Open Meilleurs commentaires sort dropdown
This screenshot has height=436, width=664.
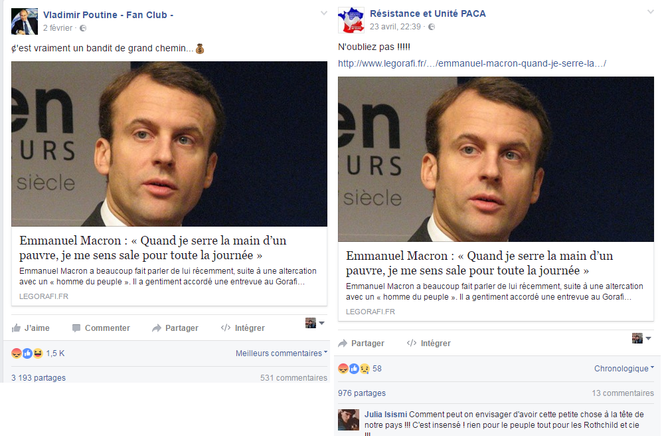pos(282,353)
